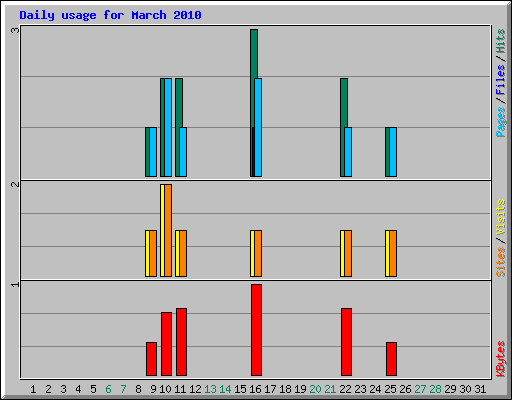Image resolution: width=512 pixels, height=400 pixels.
Task: Click day label "30" on the x-axis
Action: (465, 389)
